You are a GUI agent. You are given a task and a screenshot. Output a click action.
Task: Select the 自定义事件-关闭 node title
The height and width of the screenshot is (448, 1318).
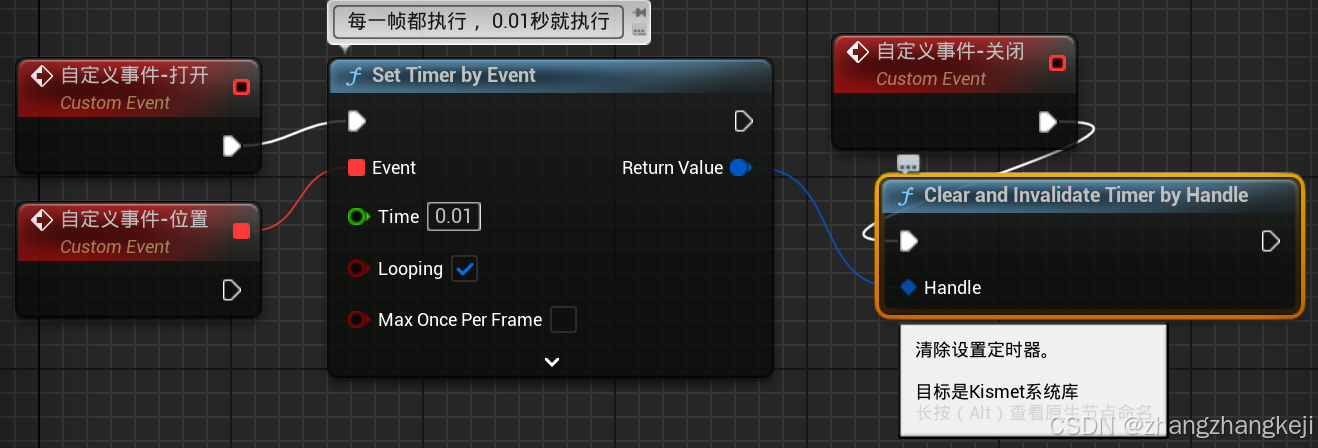950,51
